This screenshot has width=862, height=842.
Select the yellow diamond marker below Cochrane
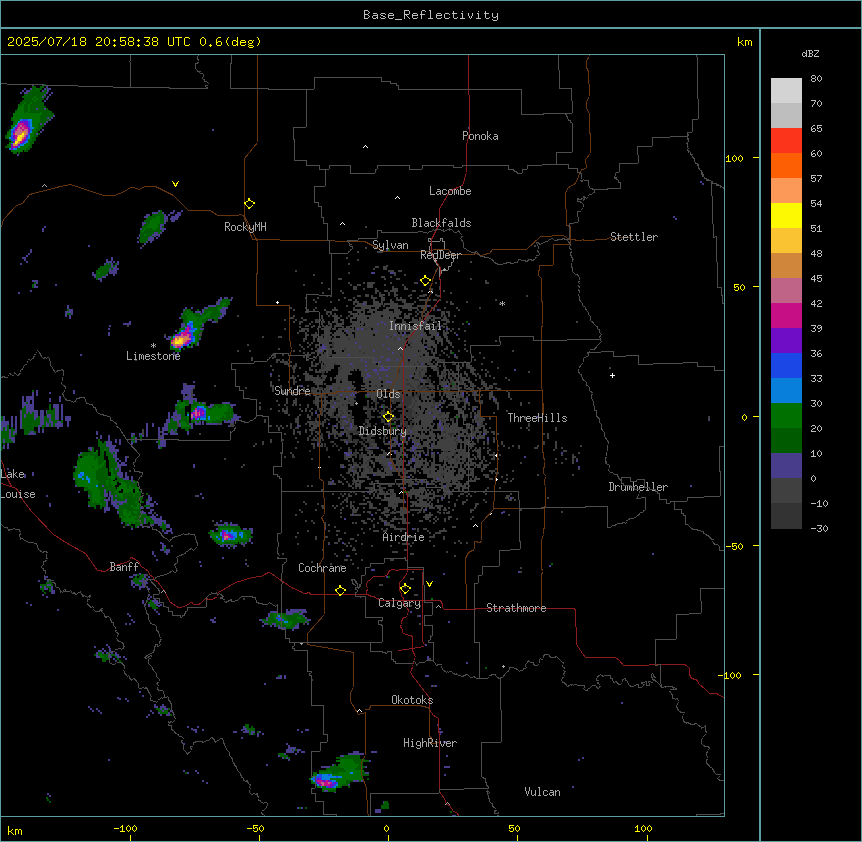tap(340, 590)
